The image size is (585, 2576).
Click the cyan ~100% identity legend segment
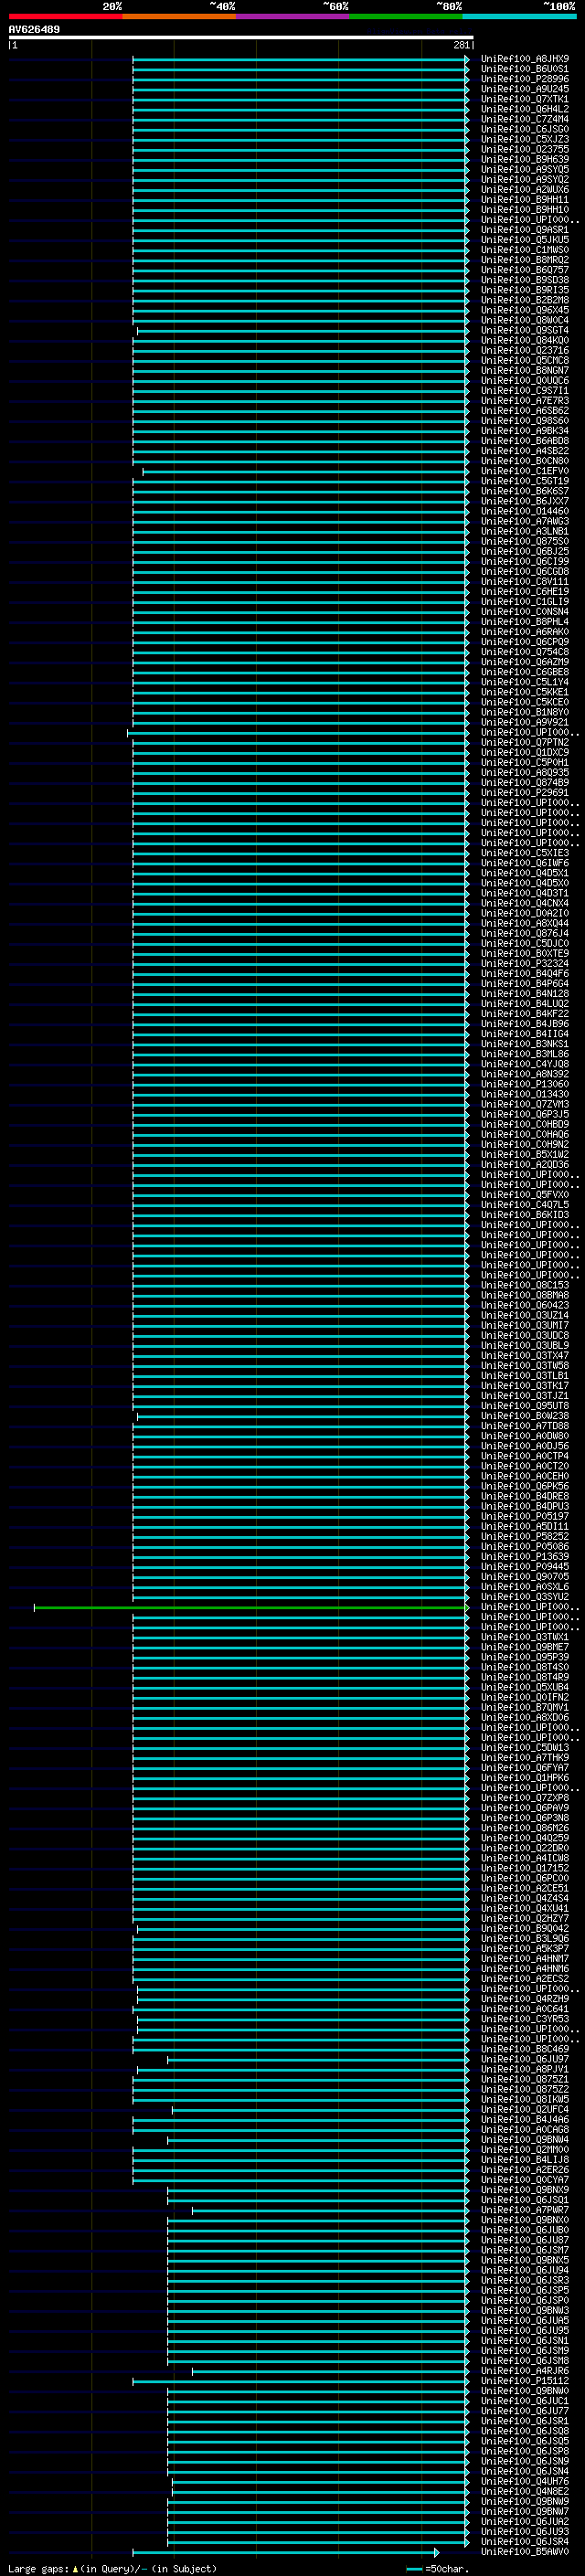click(x=520, y=16)
